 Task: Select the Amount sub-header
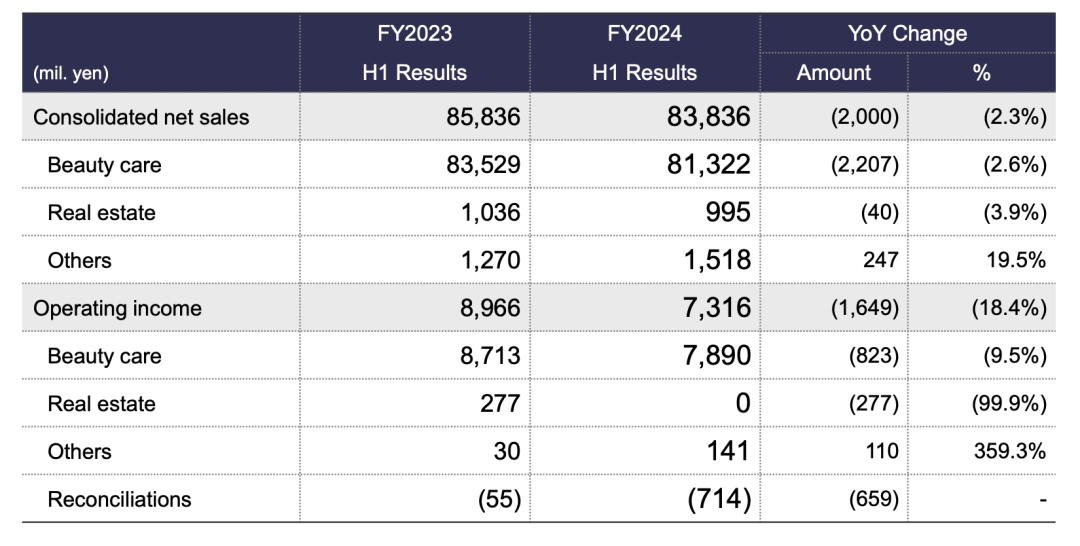tap(833, 72)
